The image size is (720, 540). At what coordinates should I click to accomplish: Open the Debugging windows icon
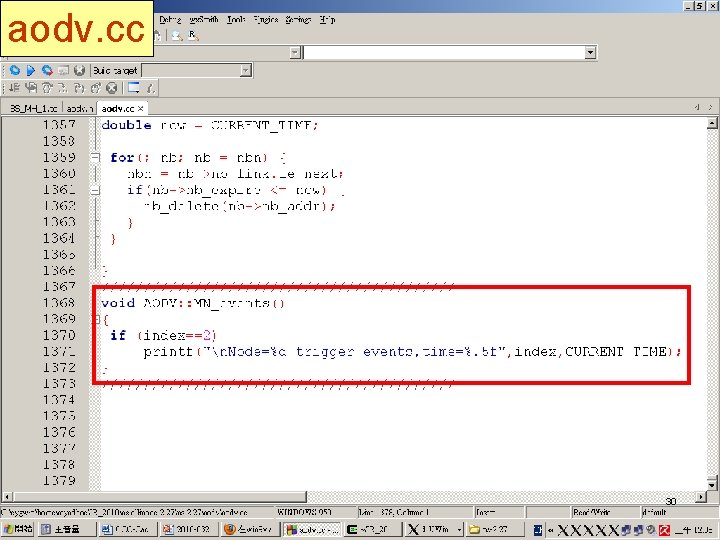tap(134, 88)
